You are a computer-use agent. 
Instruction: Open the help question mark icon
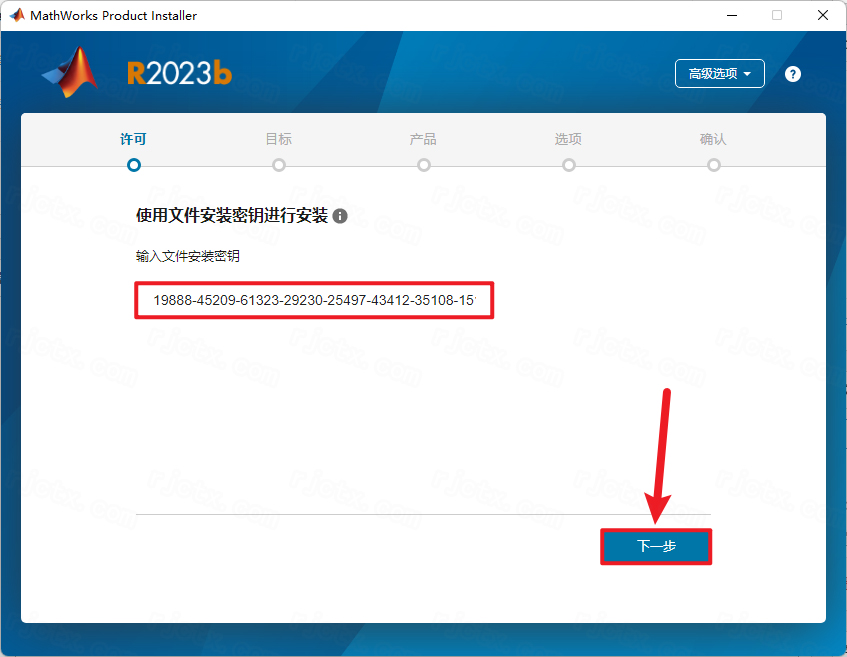click(793, 74)
